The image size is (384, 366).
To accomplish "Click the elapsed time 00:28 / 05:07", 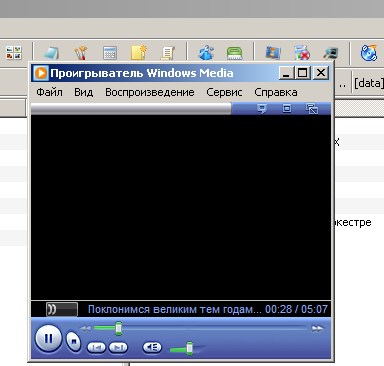I will point(296,309).
